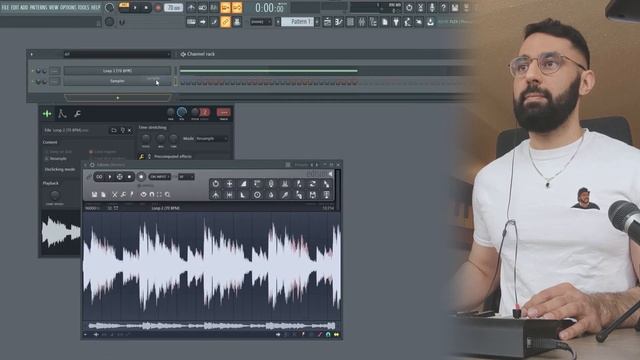Click the Playback knob in sampler panel
The height and width of the screenshot is (360, 640).
coord(55,194)
